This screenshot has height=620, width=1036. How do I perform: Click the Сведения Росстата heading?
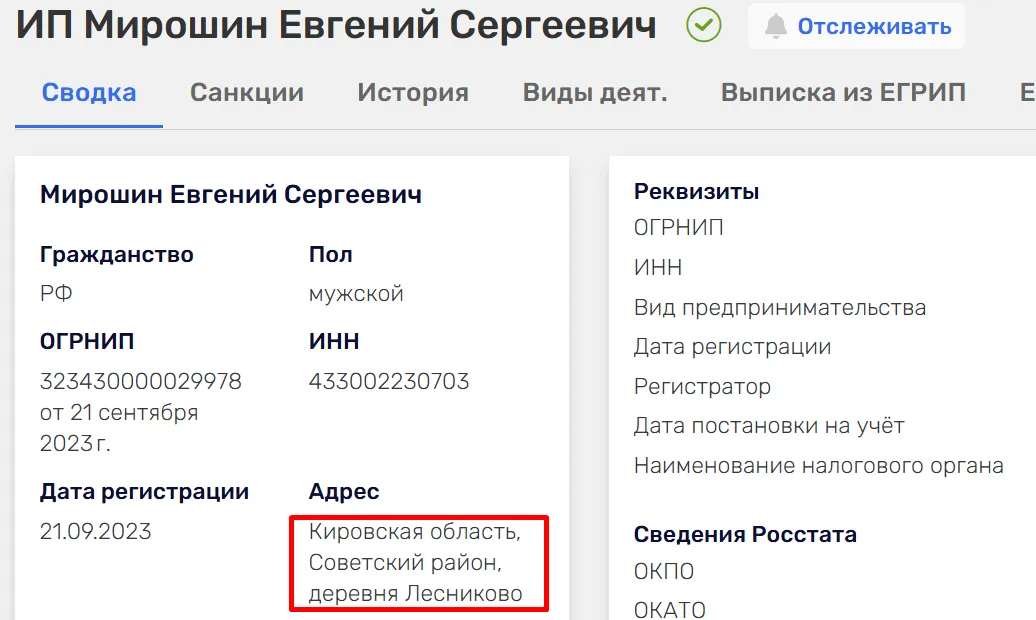click(x=745, y=534)
